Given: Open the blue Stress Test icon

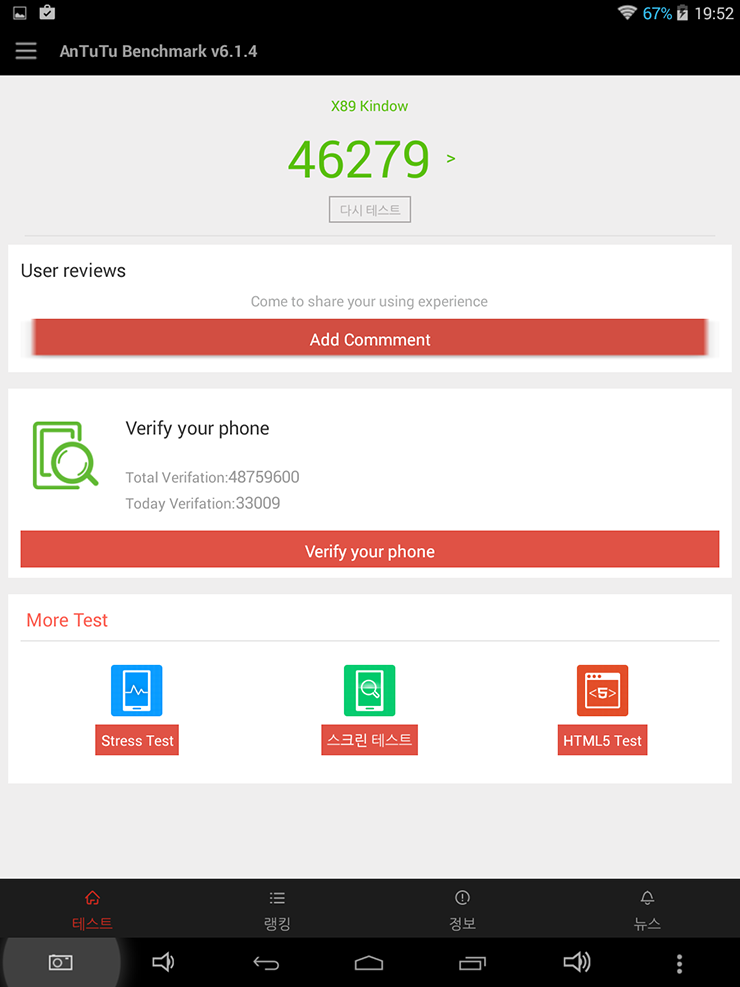Looking at the screenshot, I should pos(137,691).
